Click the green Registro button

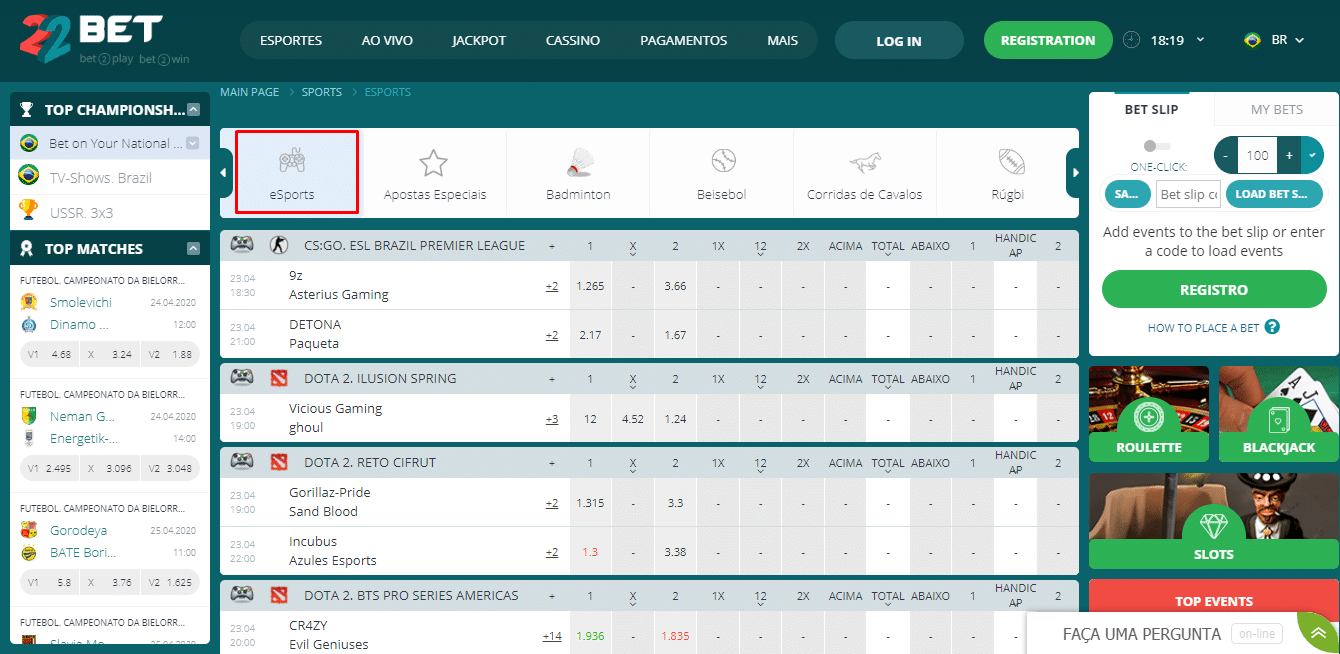tap(1214, 290)
